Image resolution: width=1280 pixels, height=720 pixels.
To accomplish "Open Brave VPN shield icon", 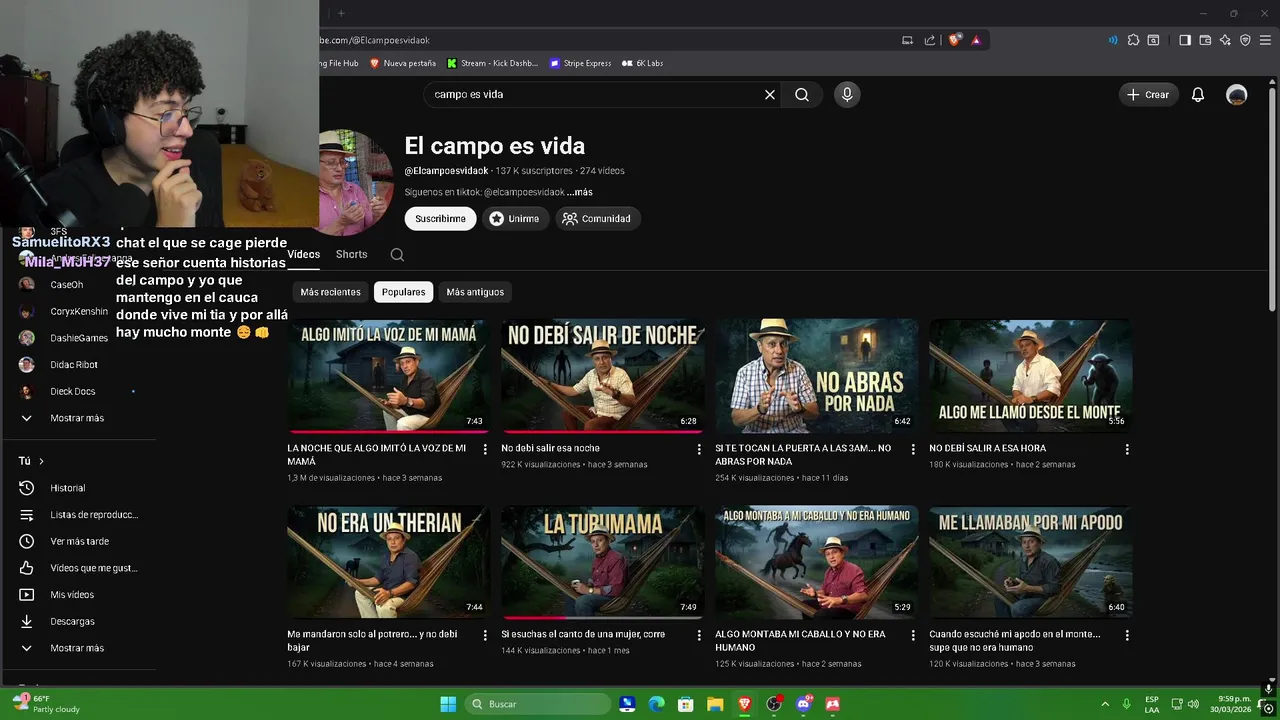I will click(1245, 40).
